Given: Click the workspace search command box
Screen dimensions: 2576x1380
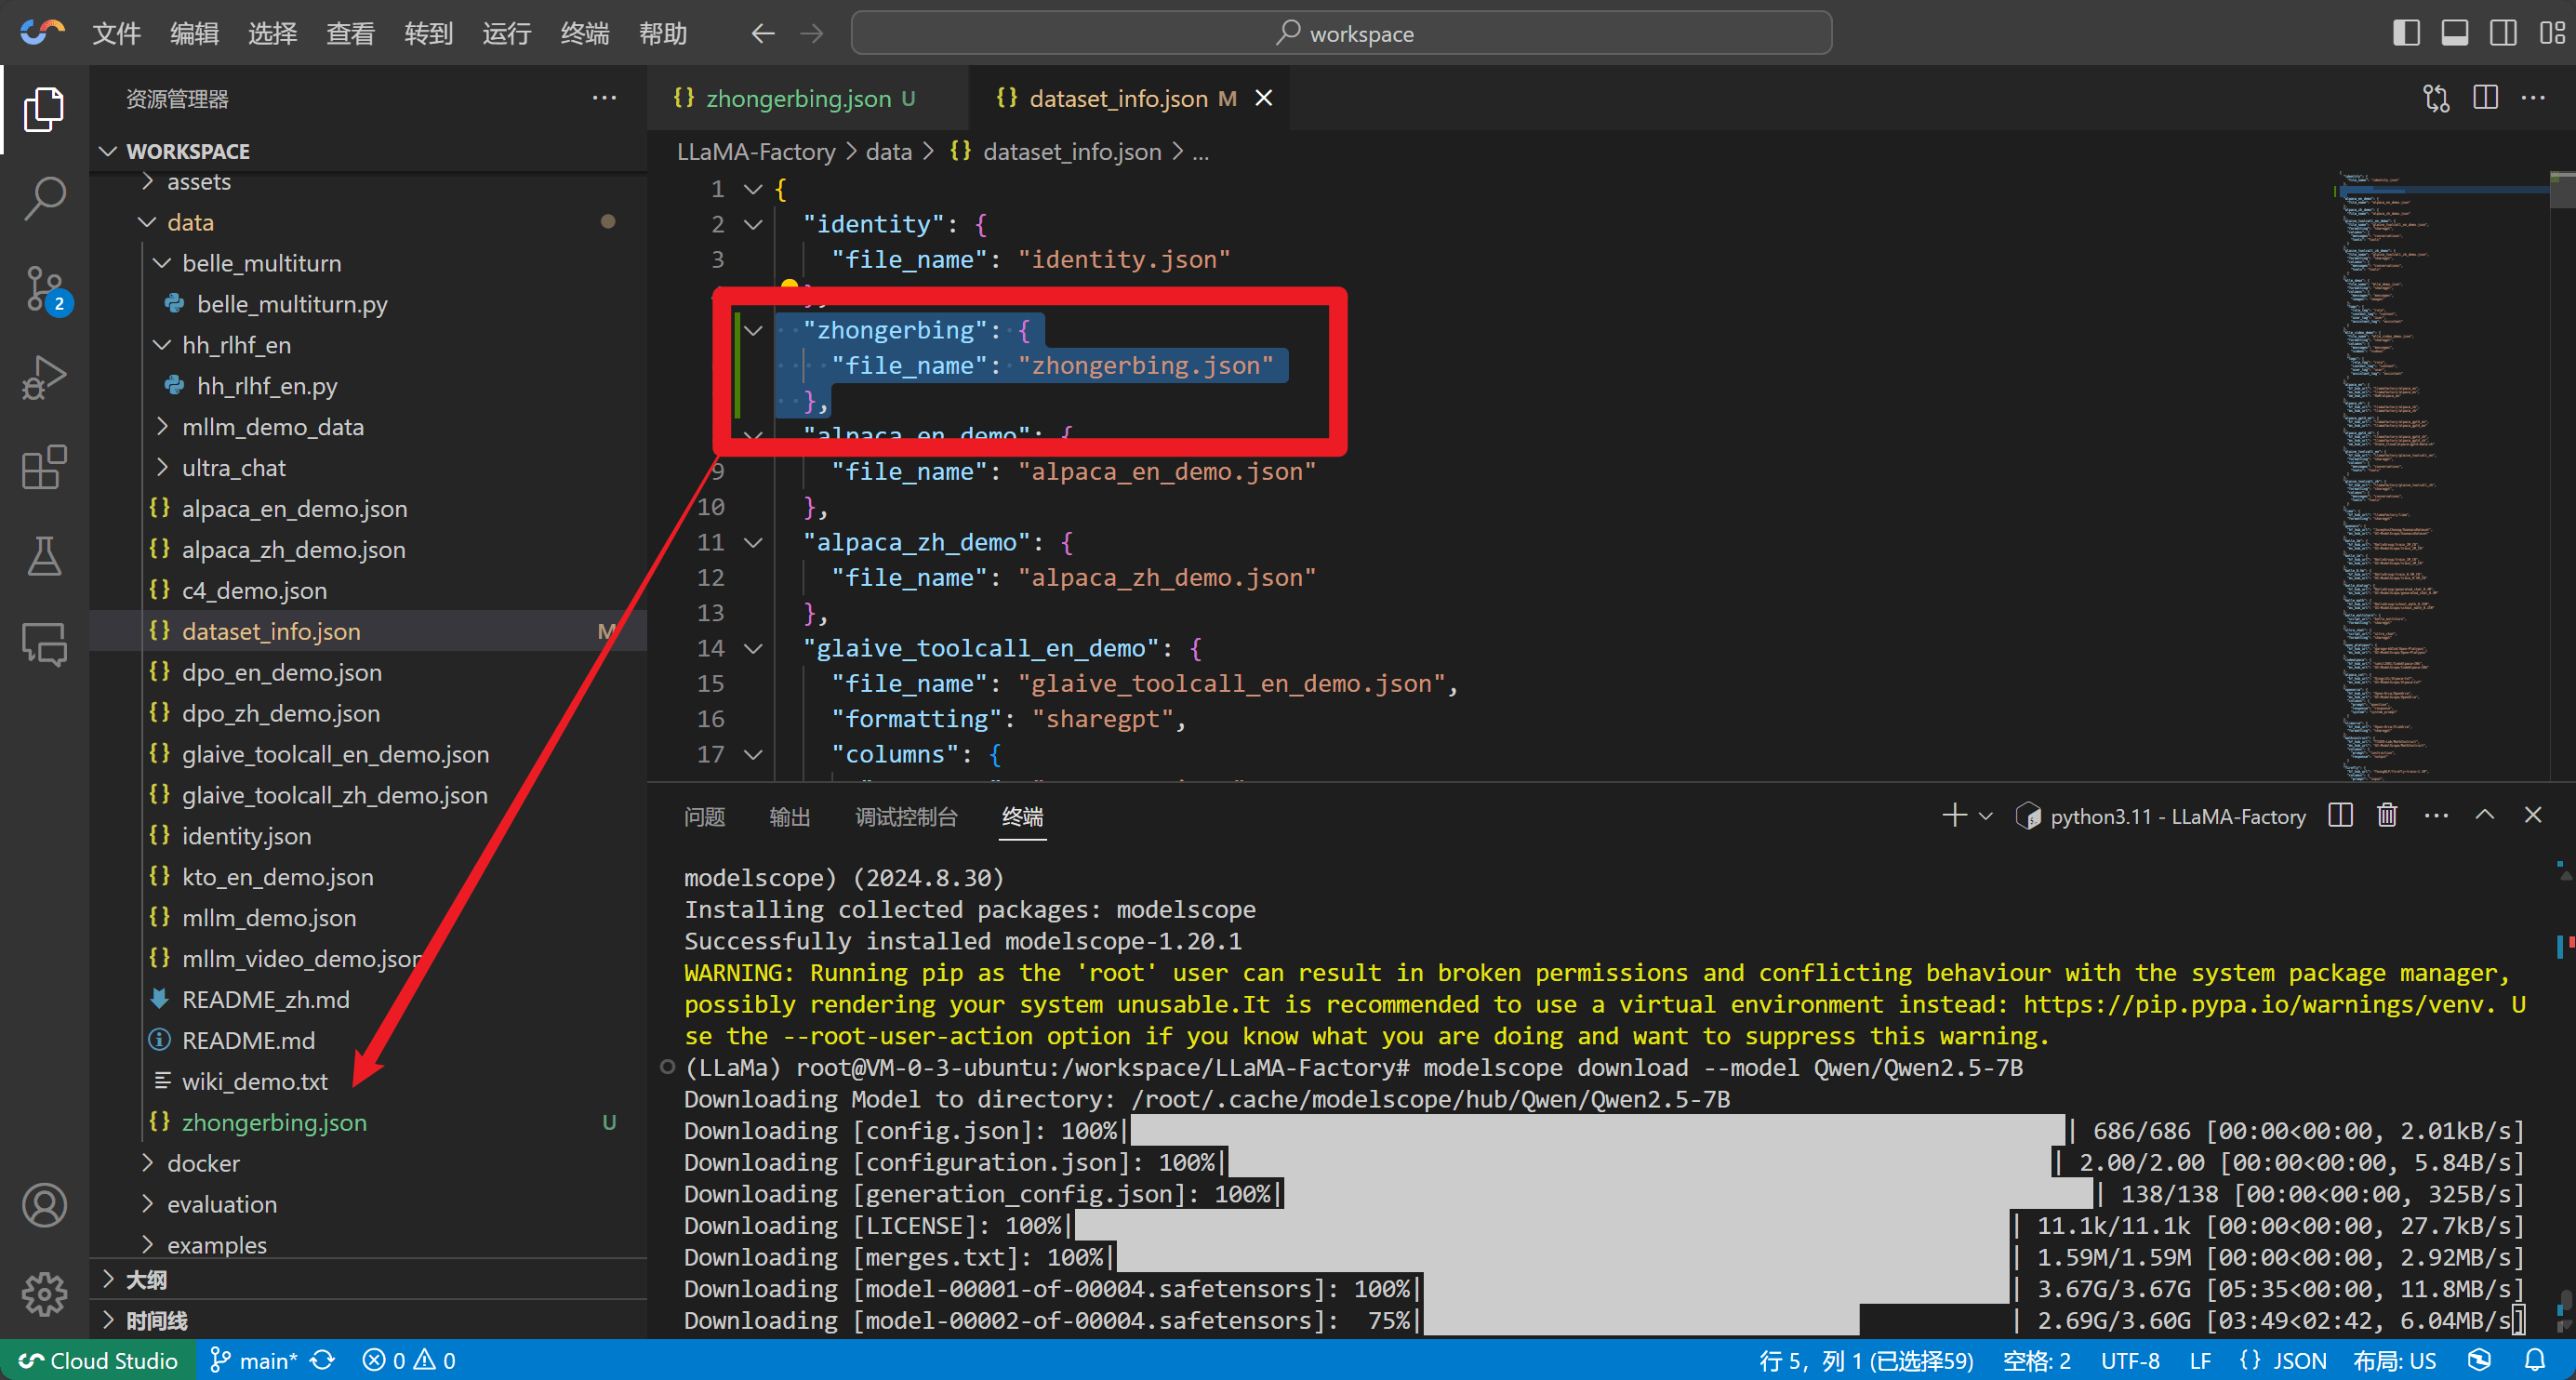Looking at the screenshot, I should pos(1341,33).
